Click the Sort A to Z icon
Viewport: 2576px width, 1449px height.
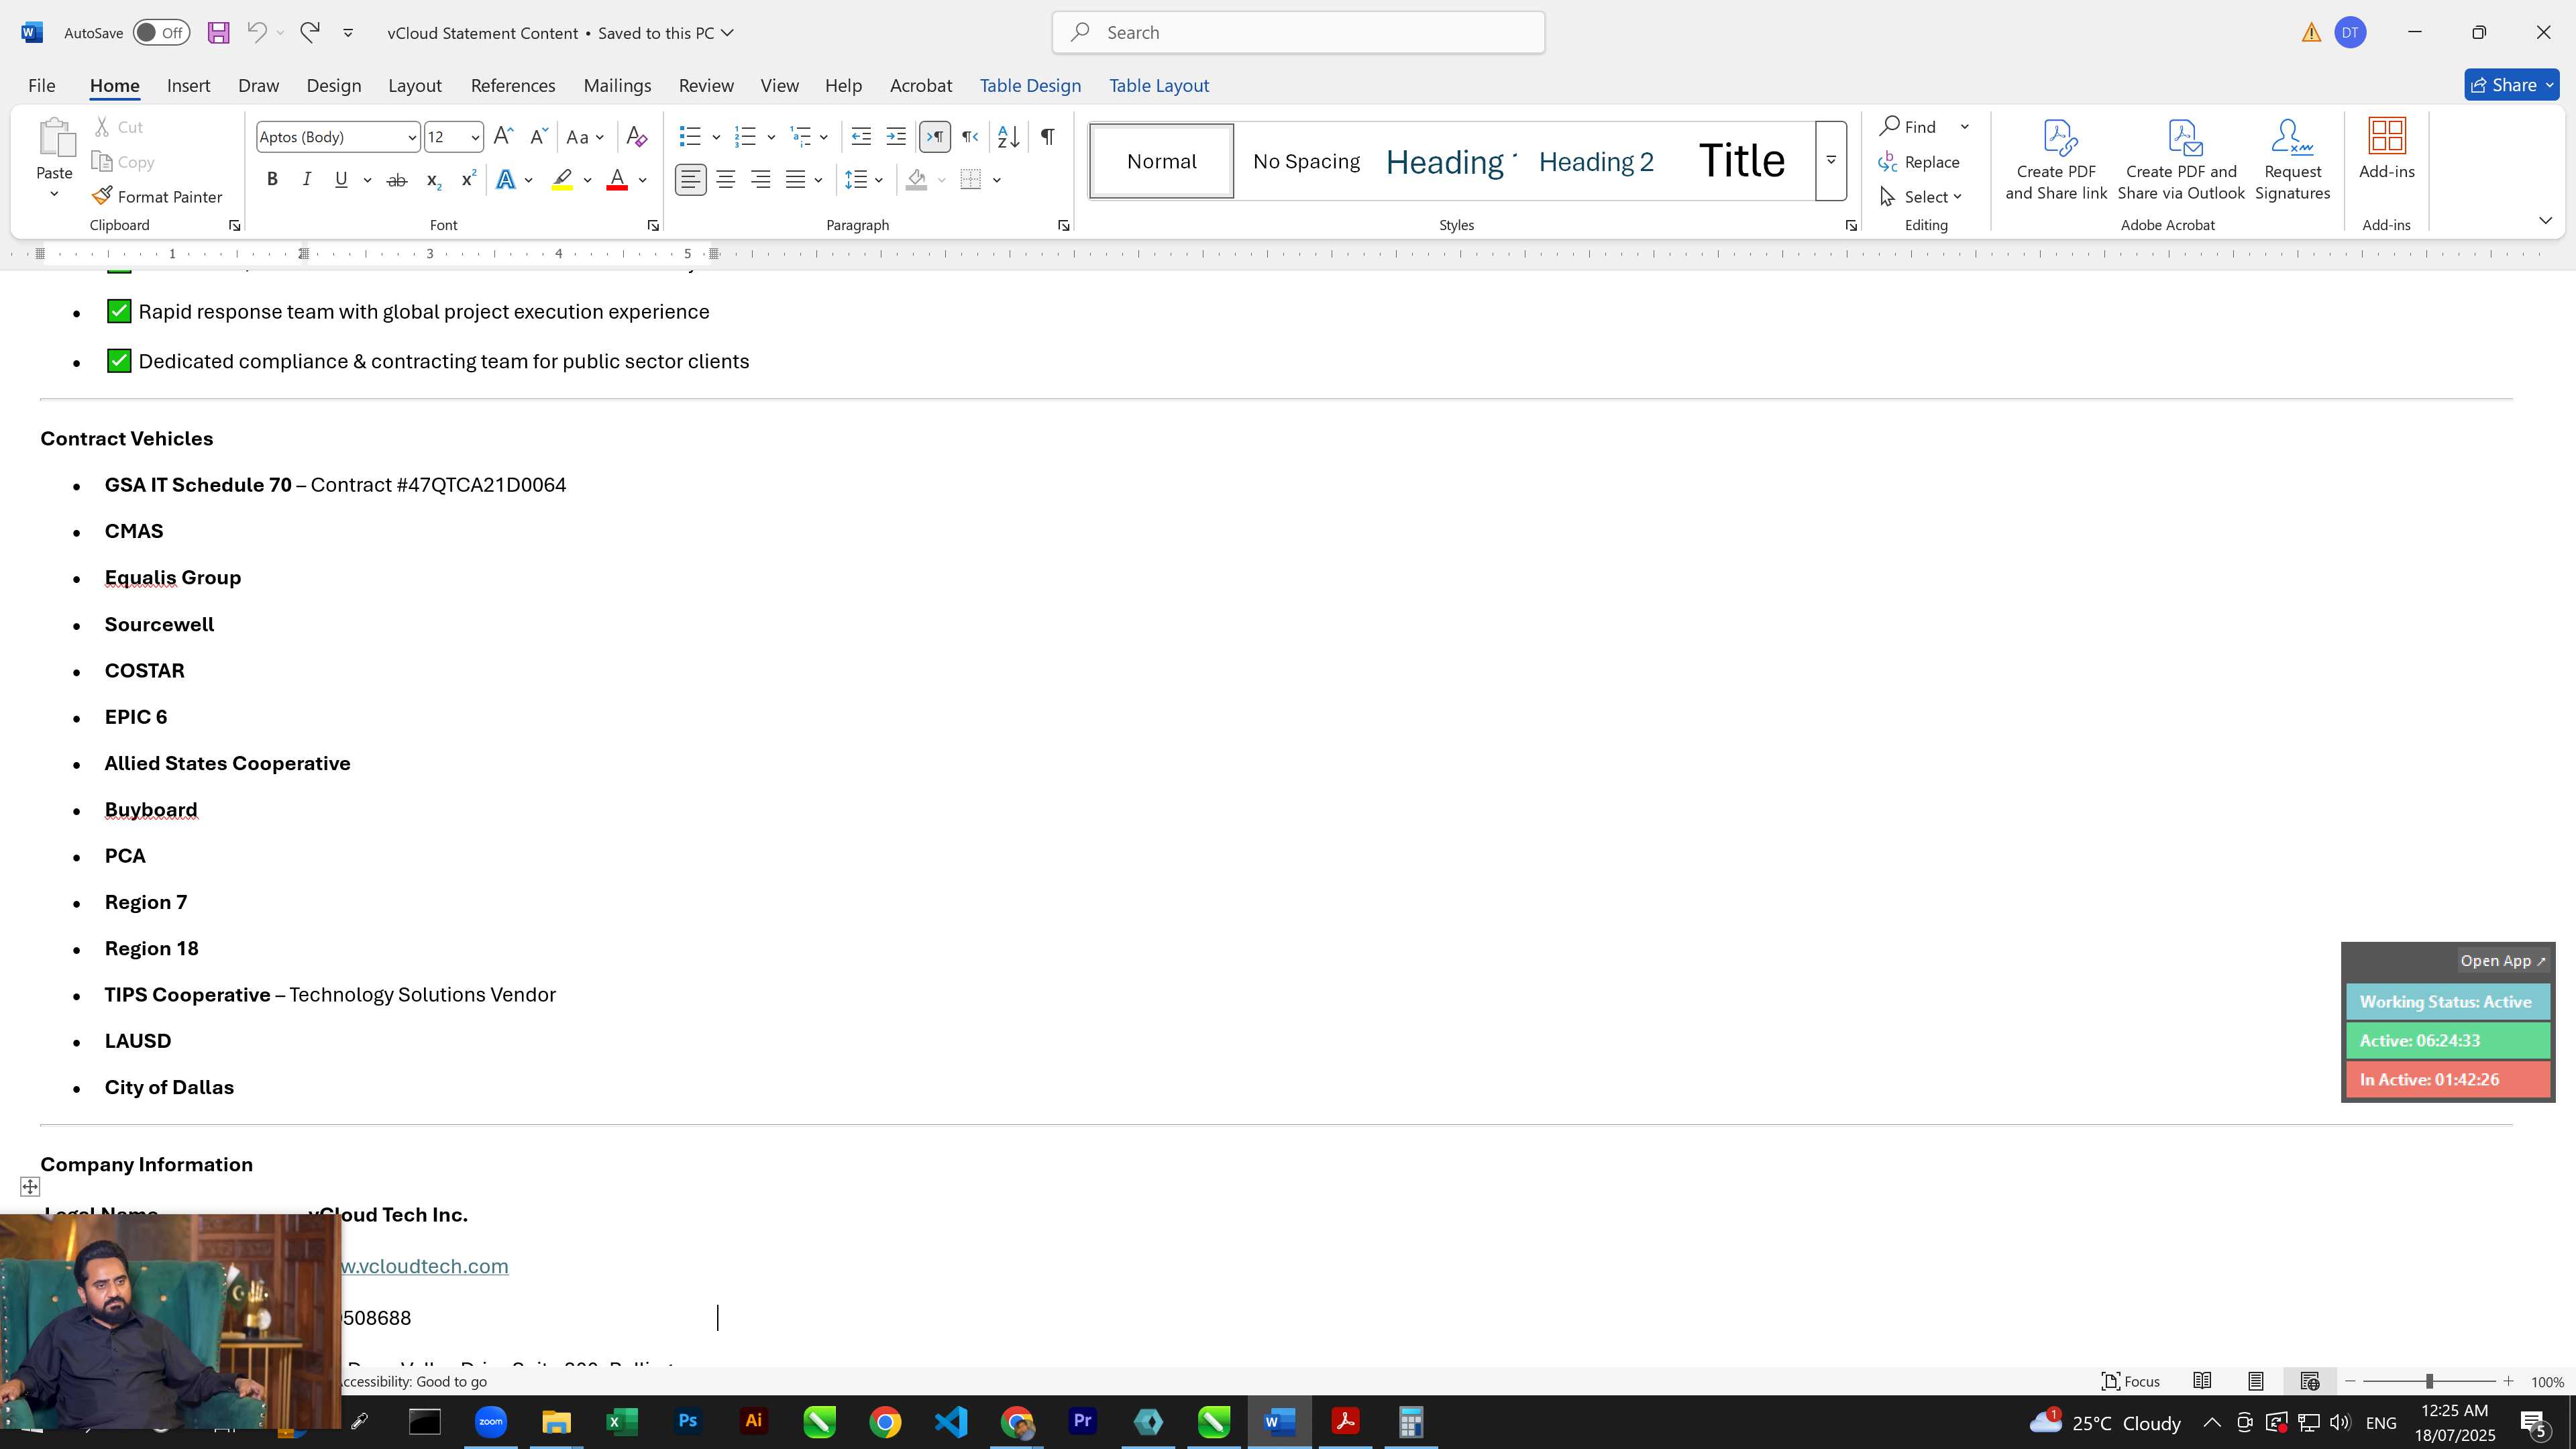point(1009,137)
